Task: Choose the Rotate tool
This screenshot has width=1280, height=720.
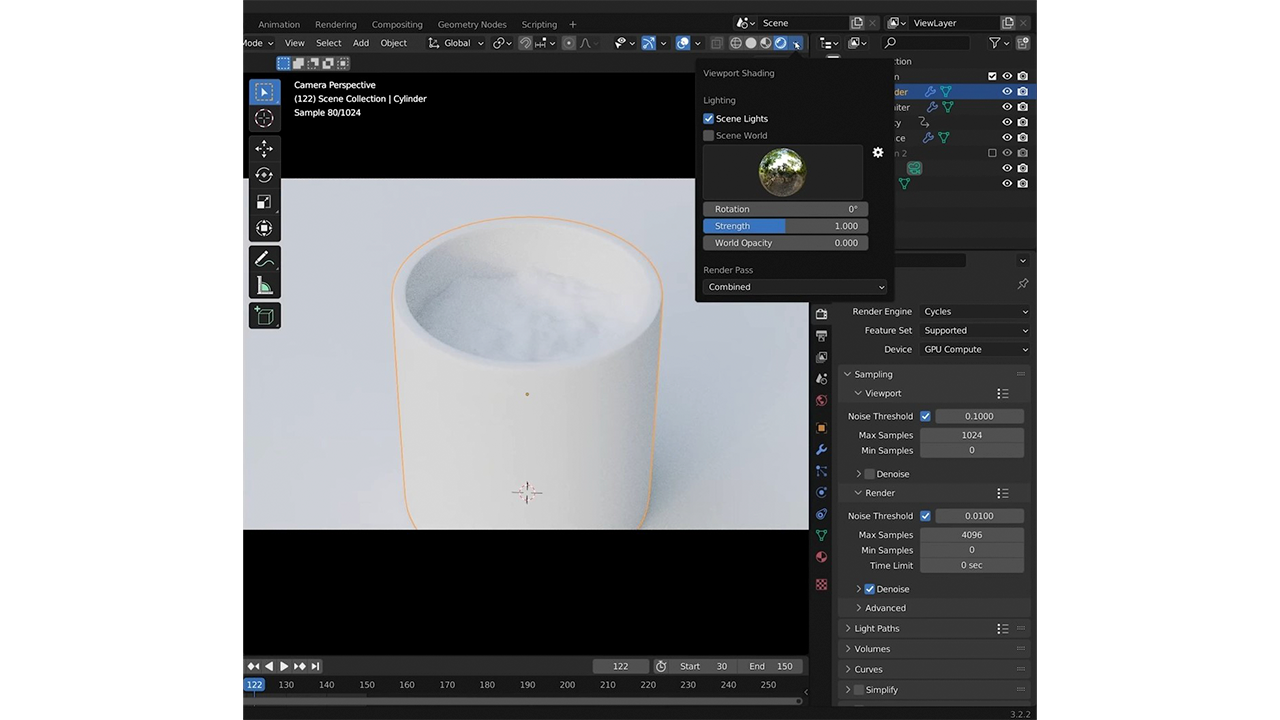Action: [x=264, y=175]
